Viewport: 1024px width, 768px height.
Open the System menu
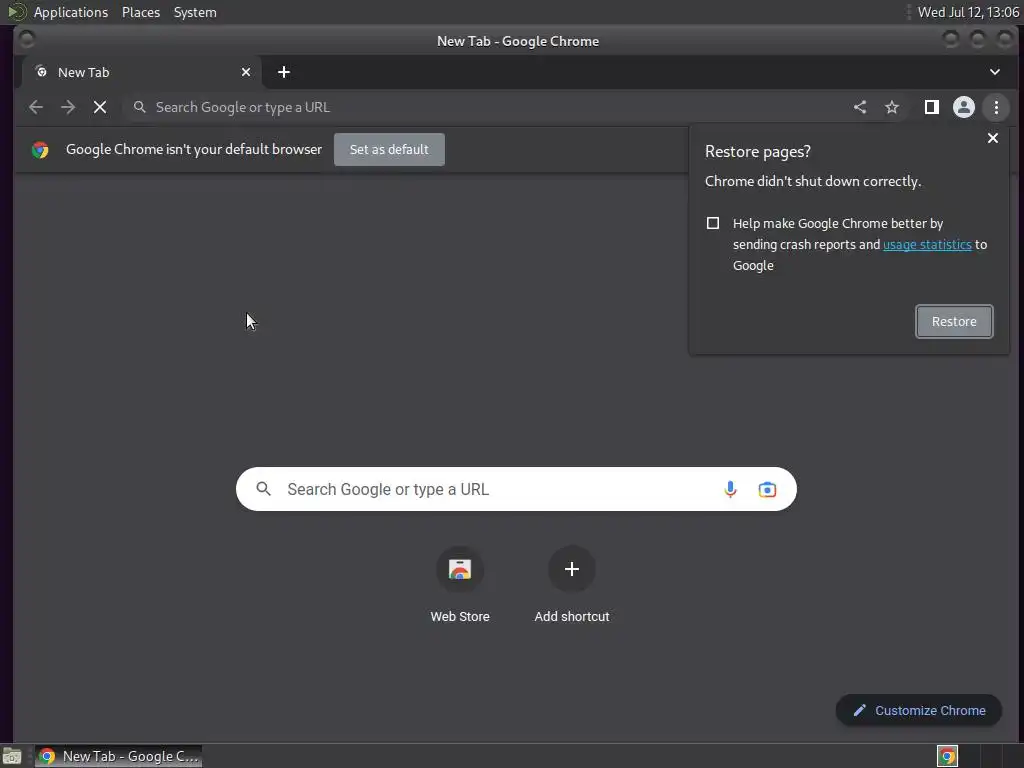pos(195,12)
